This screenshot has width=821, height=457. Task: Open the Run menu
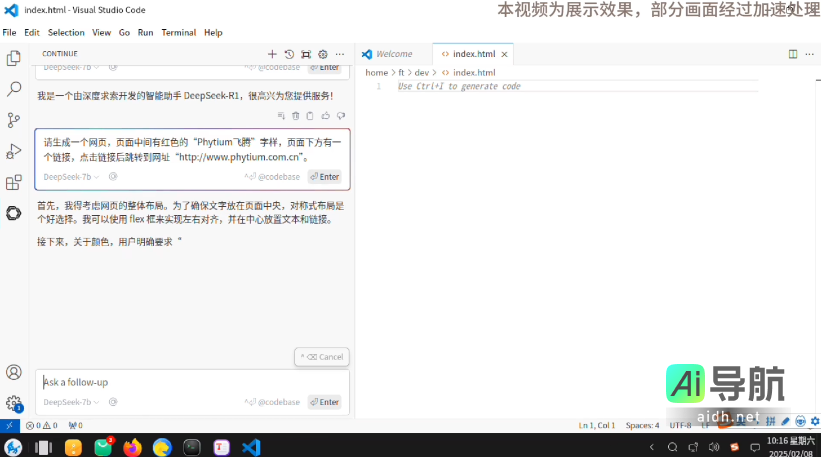146,32
